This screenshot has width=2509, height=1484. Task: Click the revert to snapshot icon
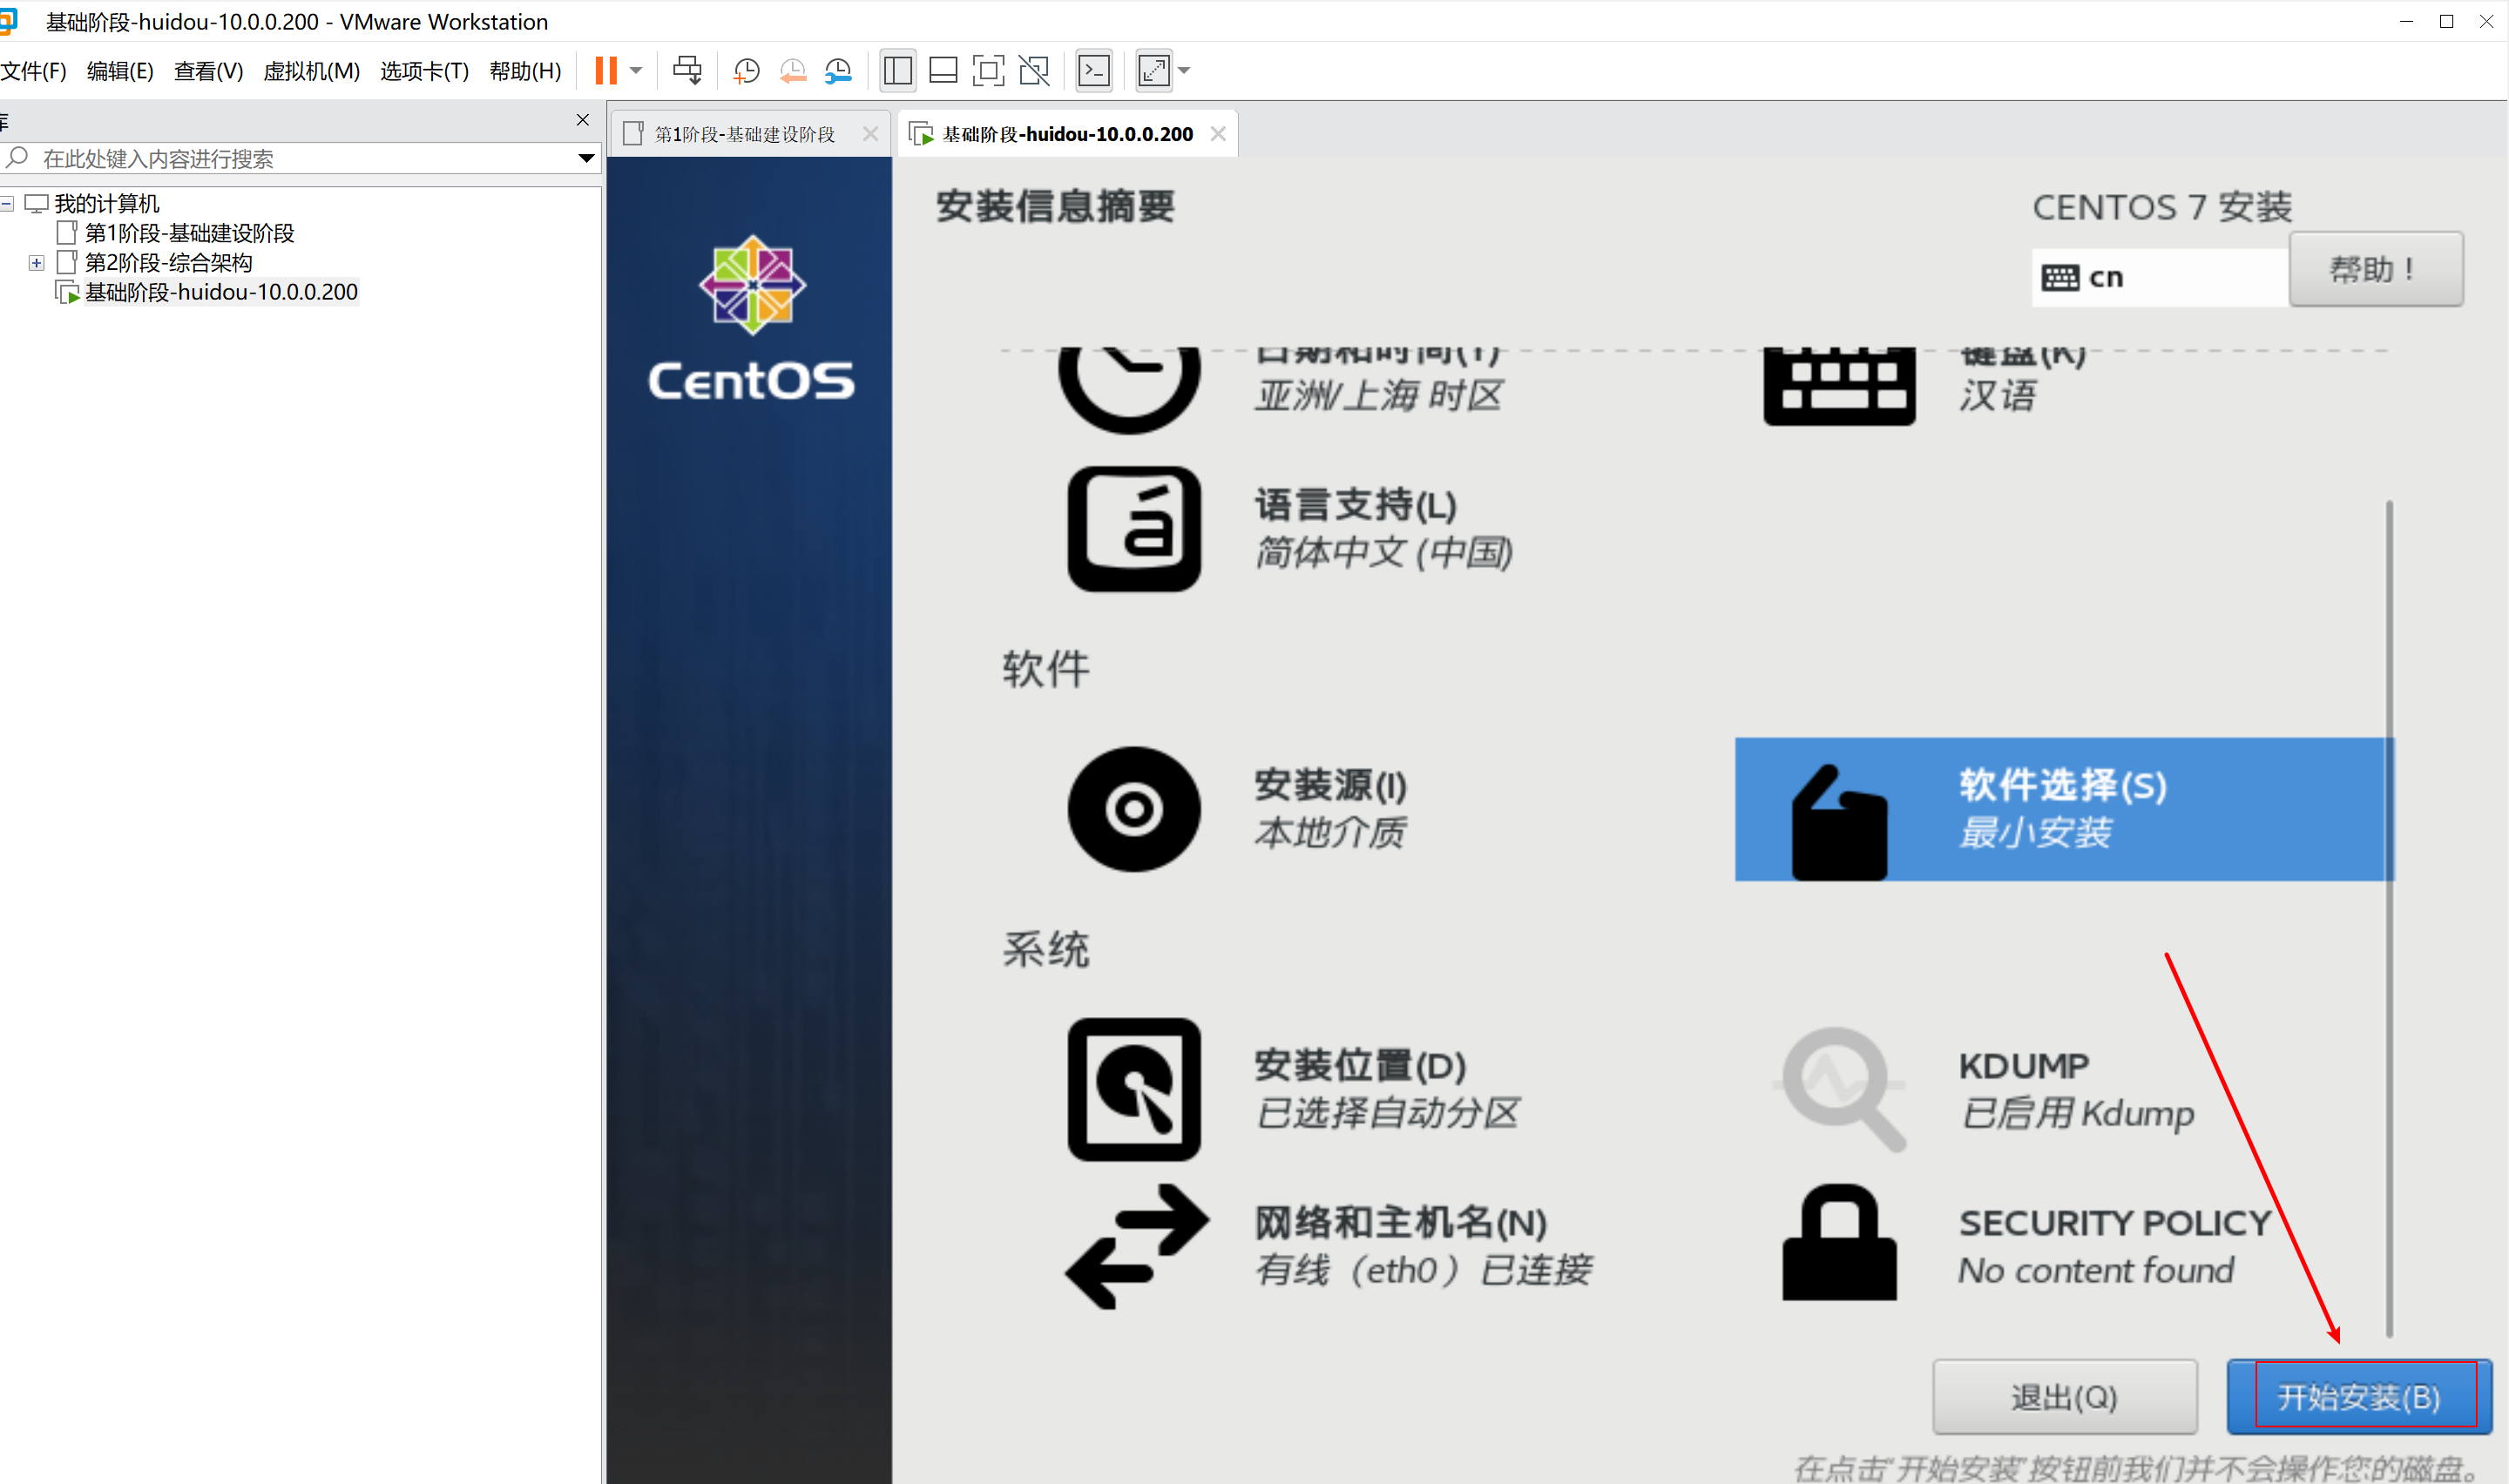[x=792, y=70]
